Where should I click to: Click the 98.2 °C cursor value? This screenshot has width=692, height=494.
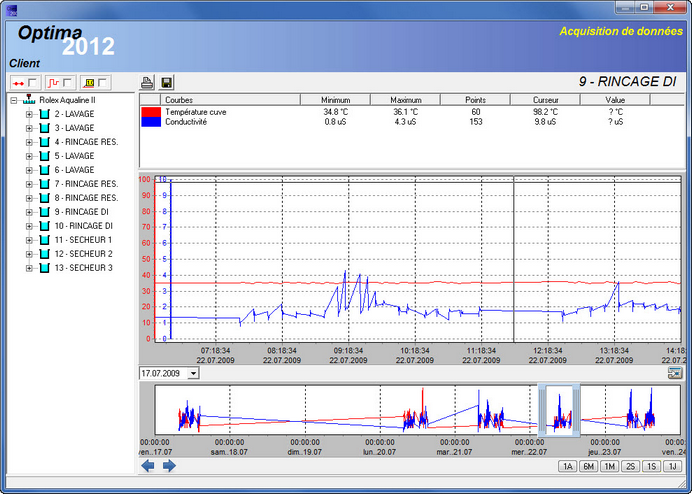tap(545, 112)
